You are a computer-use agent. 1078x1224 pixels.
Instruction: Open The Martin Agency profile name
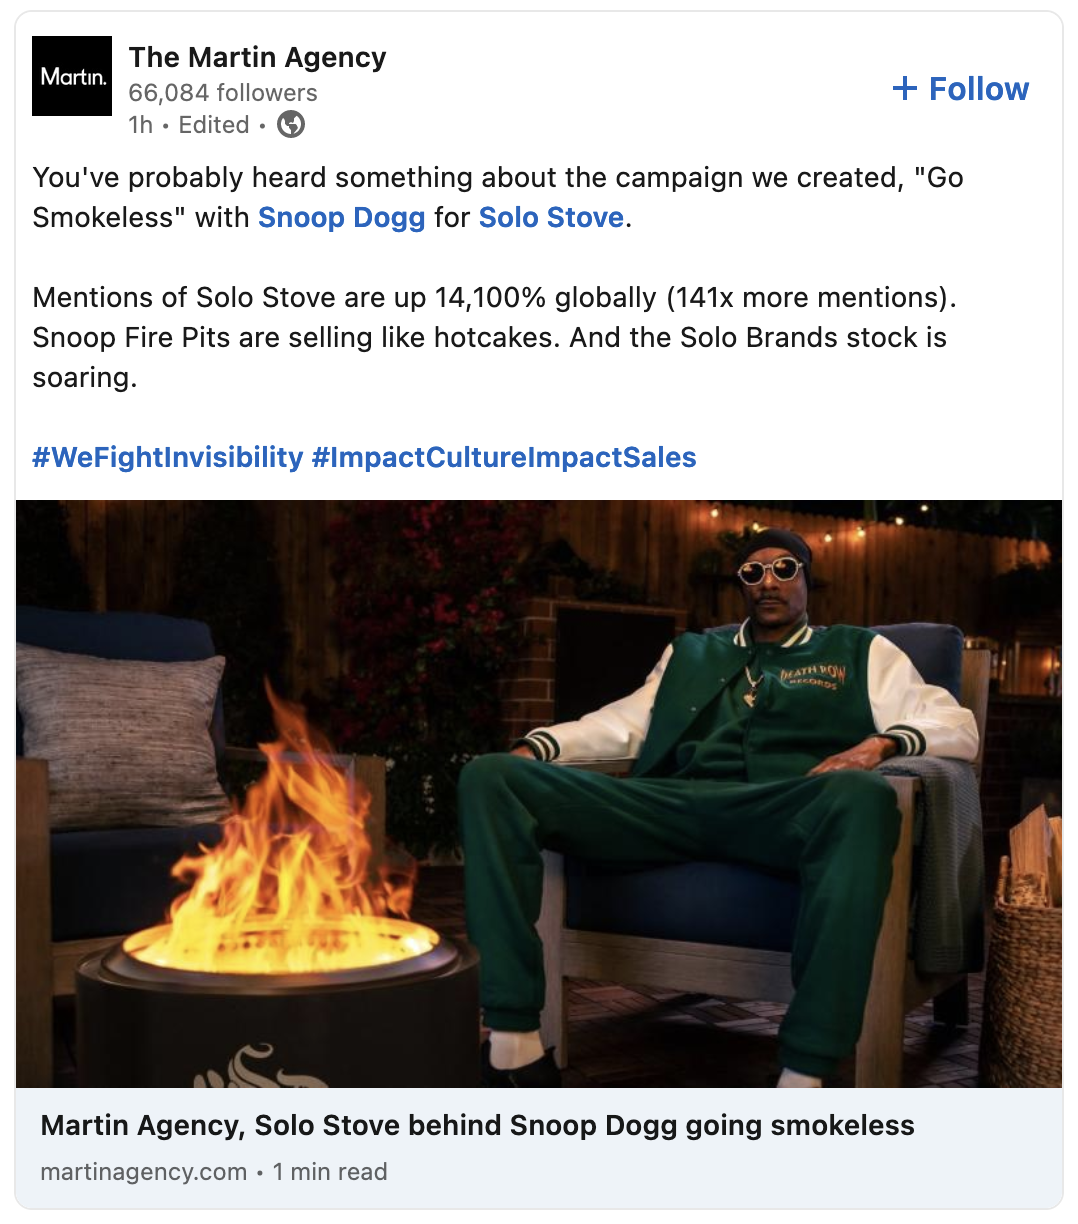[257, 58]
